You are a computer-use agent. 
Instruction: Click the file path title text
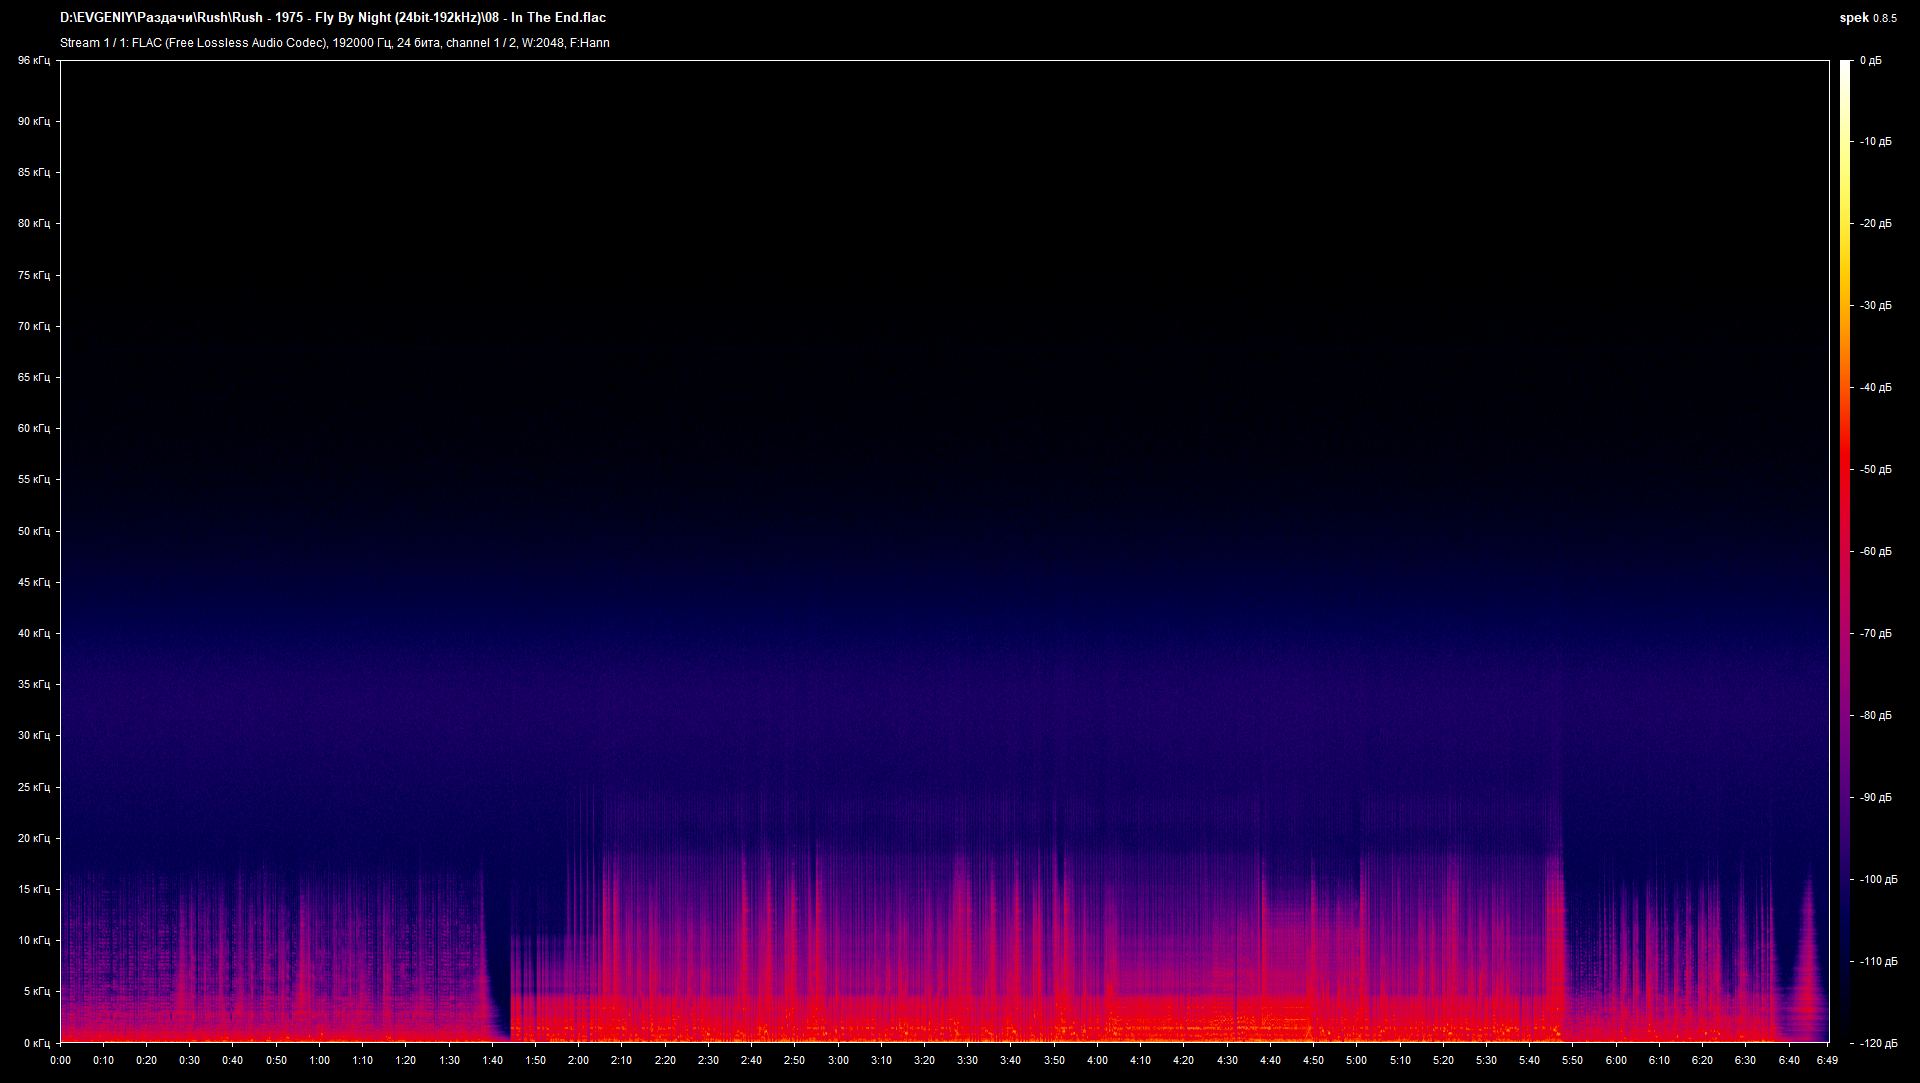[333, 17]
